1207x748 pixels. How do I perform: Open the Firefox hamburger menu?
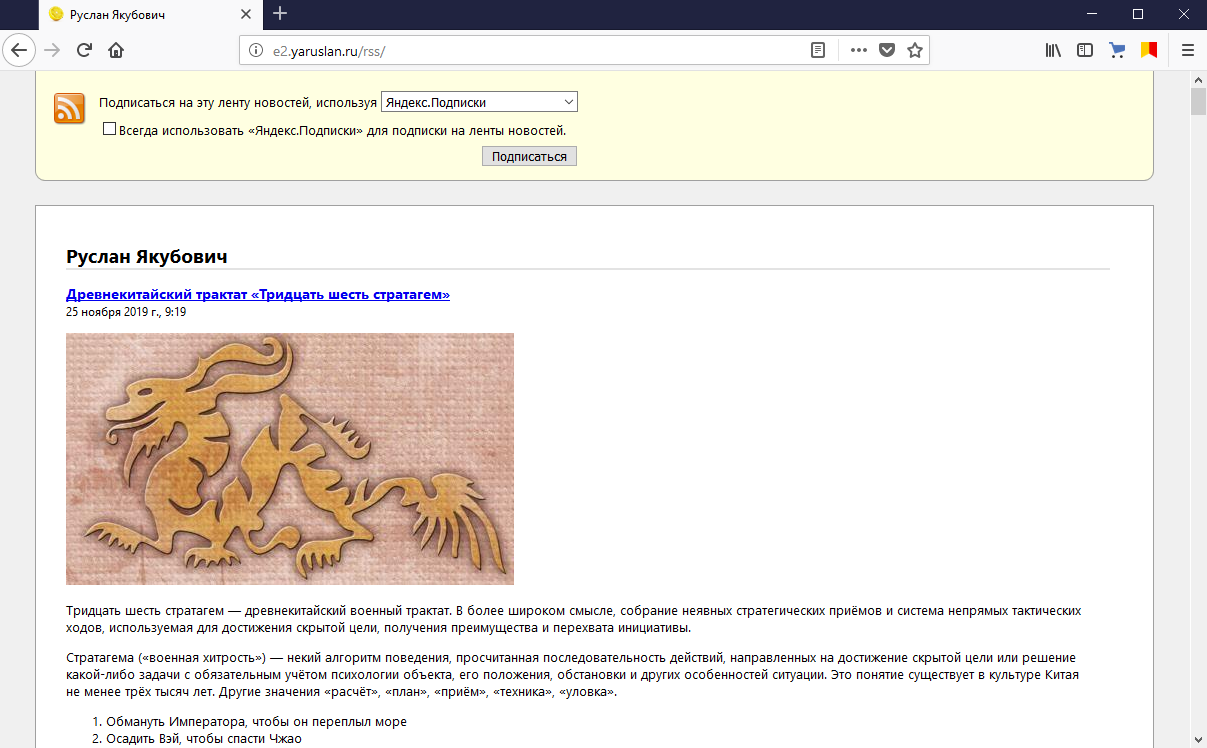click(1188, 50)
